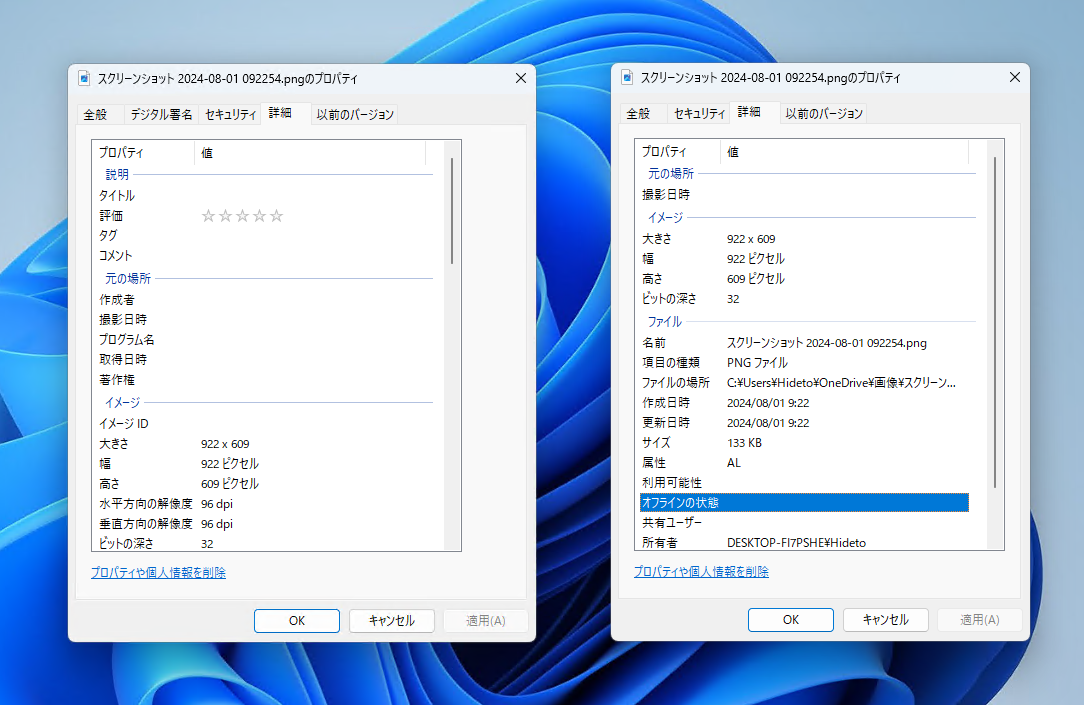
Task: Set a three-star rating for the screenshot
Action: point(242,215)
